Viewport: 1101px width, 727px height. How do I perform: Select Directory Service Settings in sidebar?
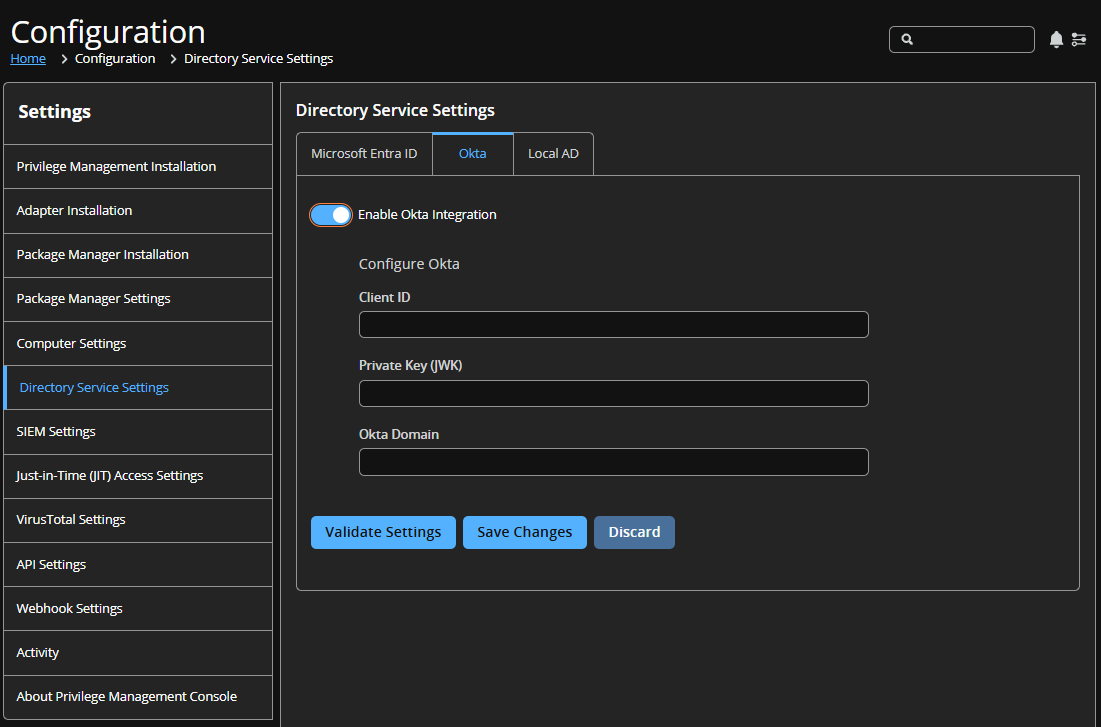coord(138,388)
